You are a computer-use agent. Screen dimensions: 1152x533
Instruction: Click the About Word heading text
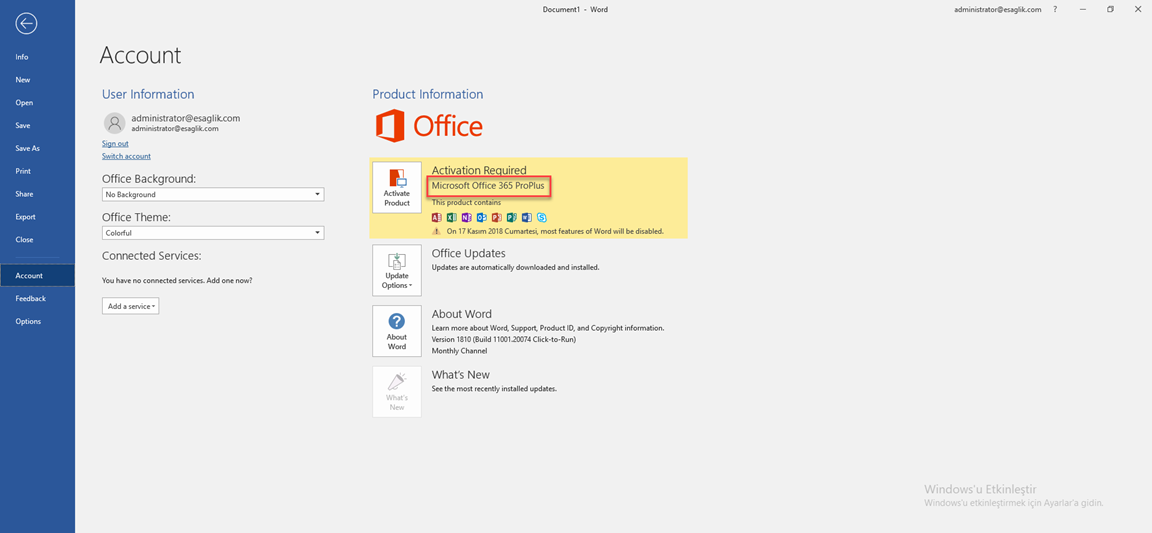[461, 314]
